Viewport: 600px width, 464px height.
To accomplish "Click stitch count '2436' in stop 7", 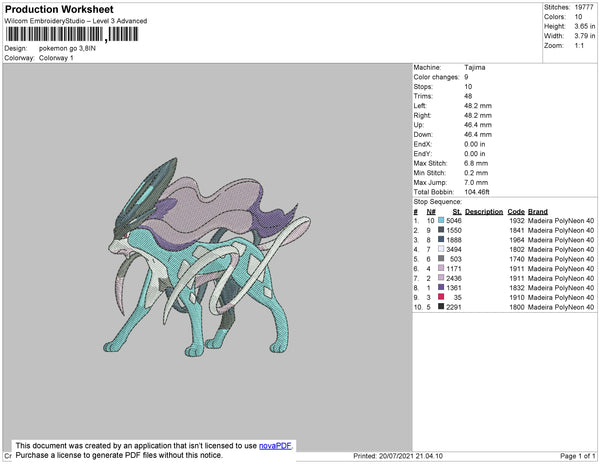I will click(454, 278).
